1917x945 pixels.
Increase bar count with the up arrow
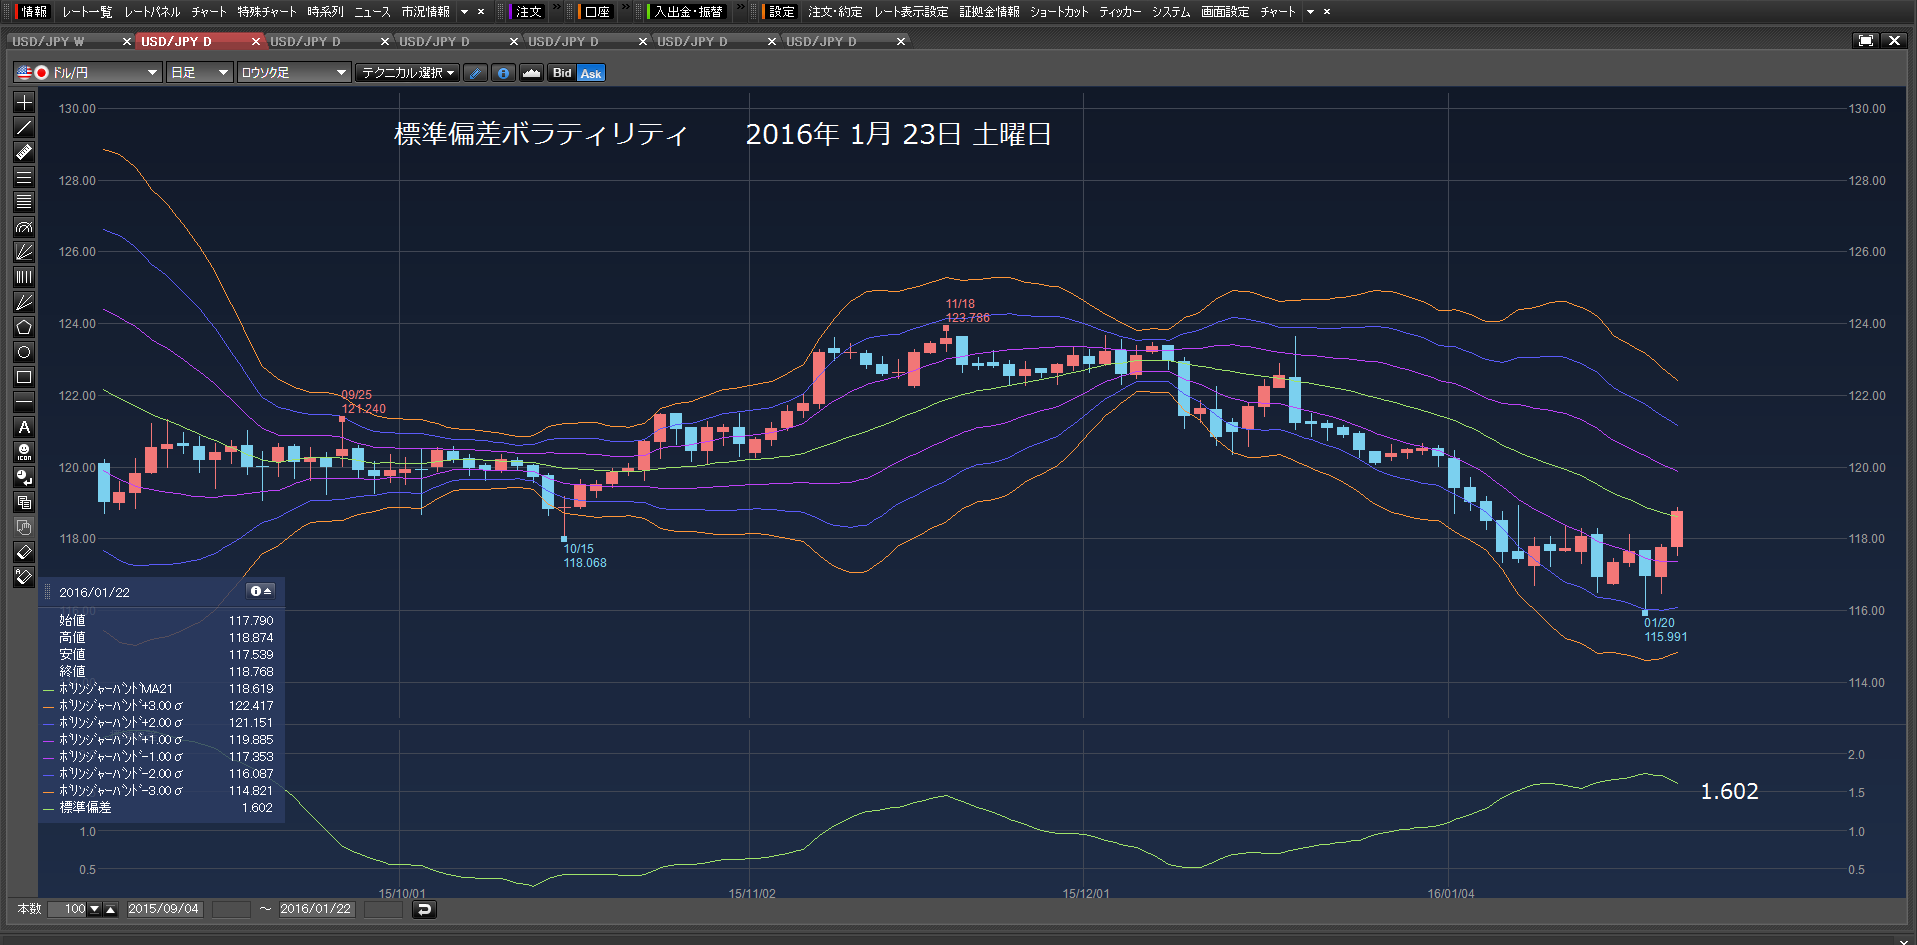pyautogui.click(x=111, y=909)
